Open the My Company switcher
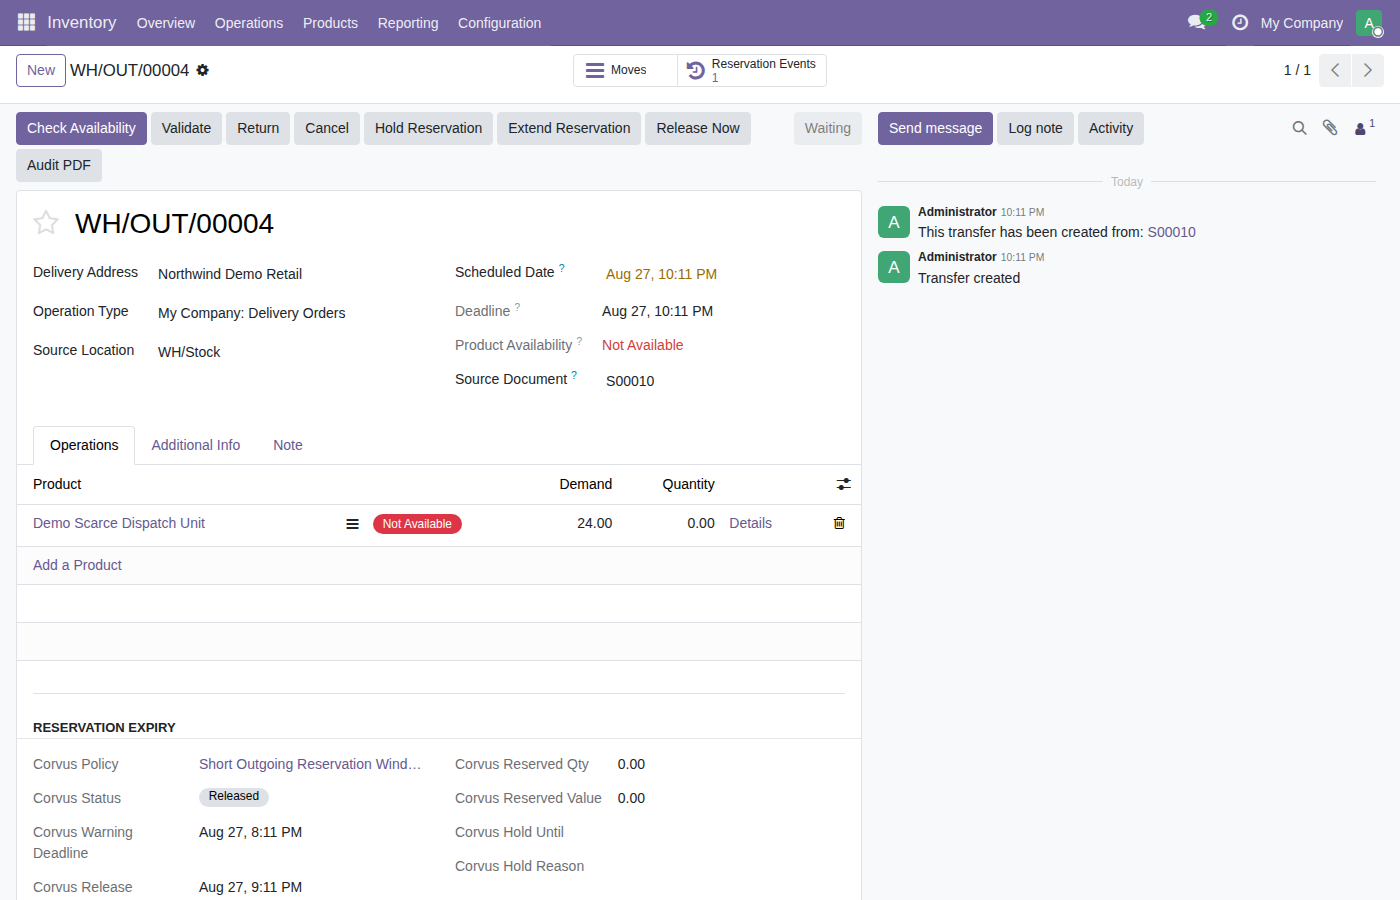Screen dimensions: 1400x900 point(1301,23)
